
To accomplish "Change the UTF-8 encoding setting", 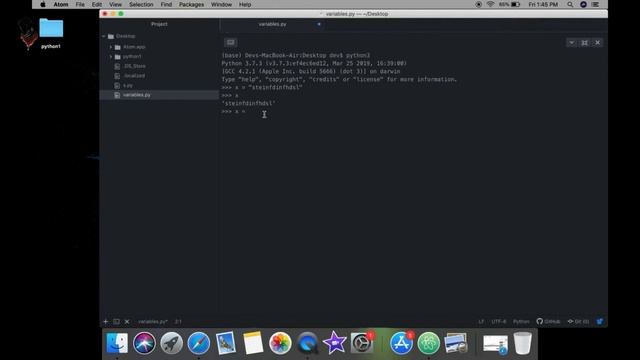I will coord(498,322).
